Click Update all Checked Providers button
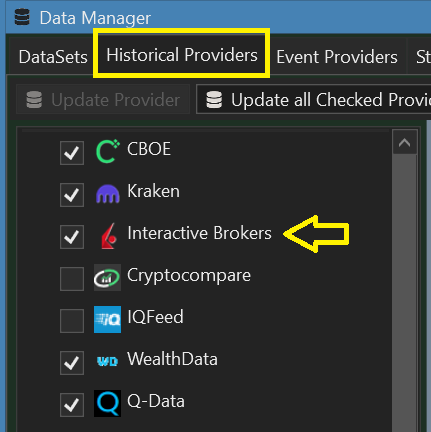This screenshot has width=431, height=432. point(313,99)
